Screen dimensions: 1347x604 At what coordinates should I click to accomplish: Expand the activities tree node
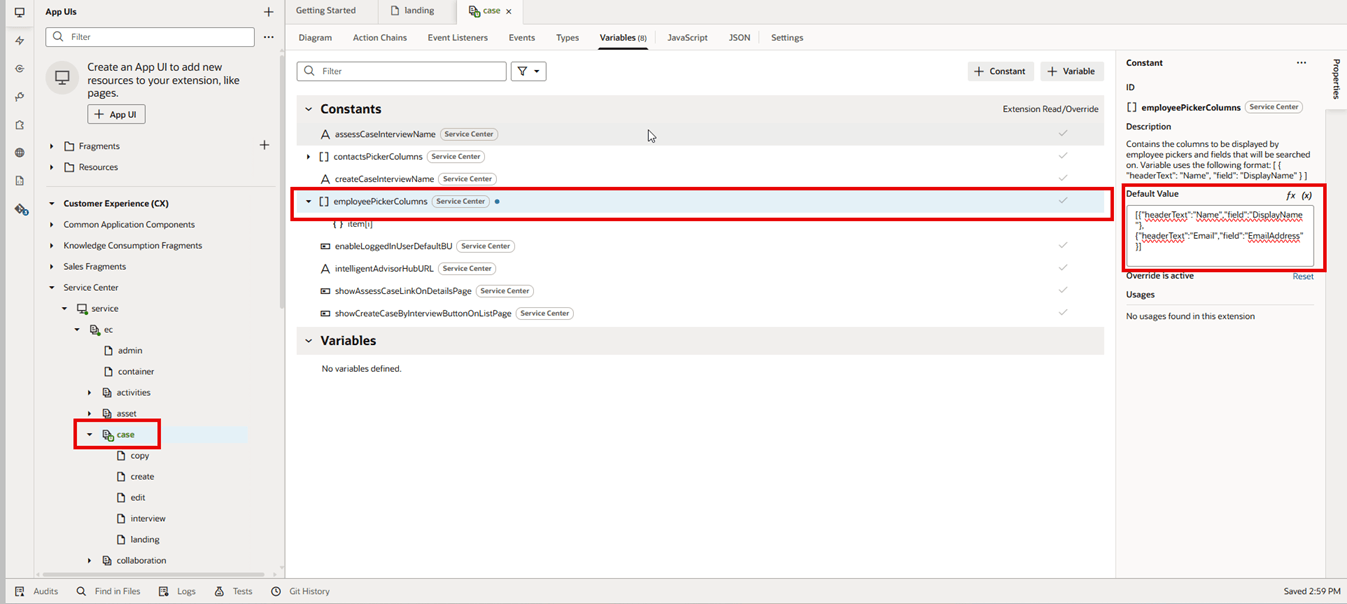(90, 393)
